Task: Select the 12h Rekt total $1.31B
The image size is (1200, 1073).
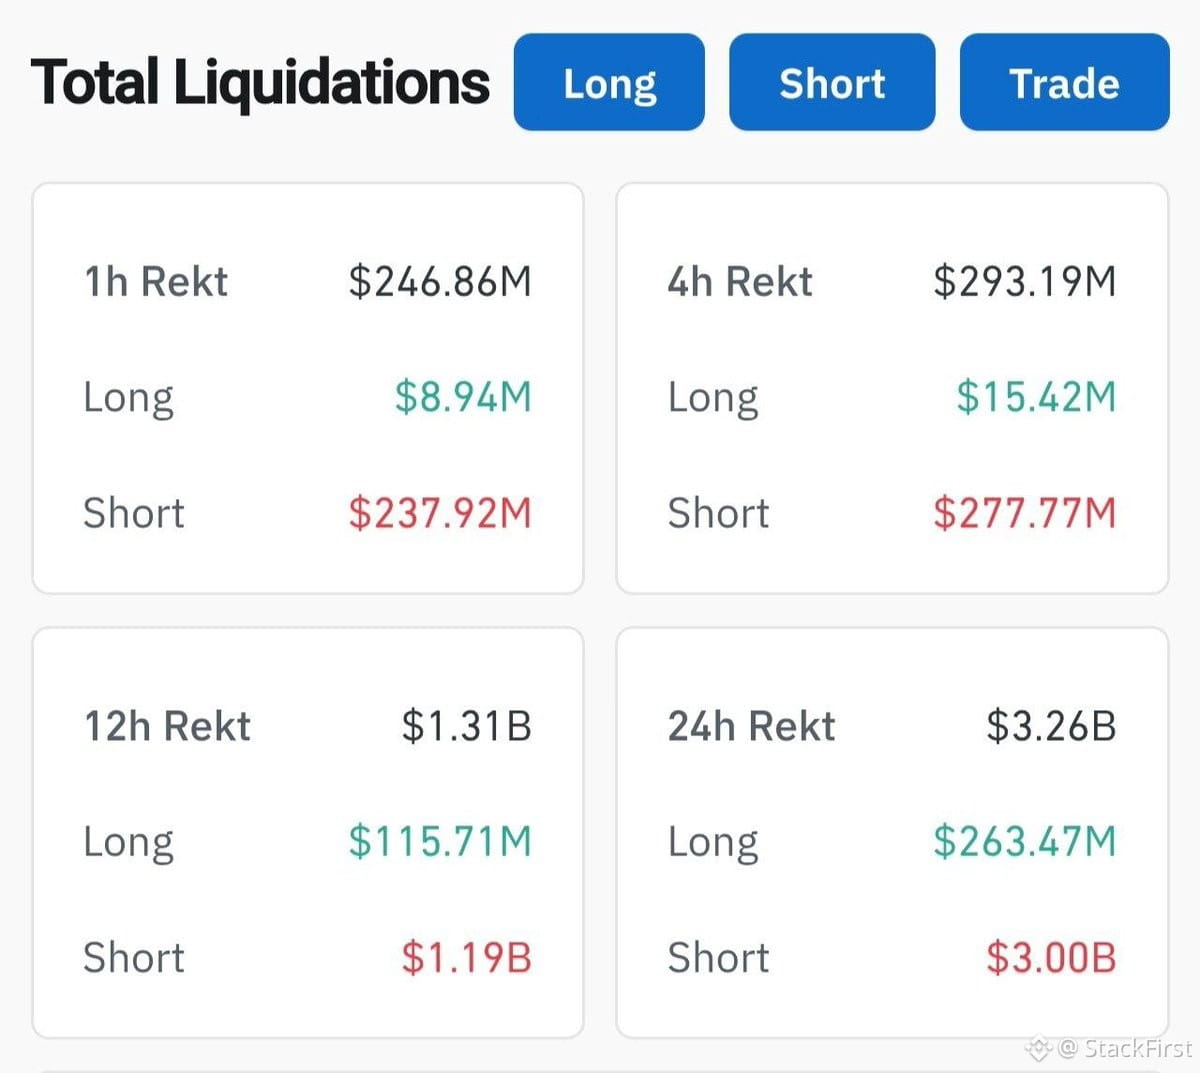Action: [x=467, y=726]
